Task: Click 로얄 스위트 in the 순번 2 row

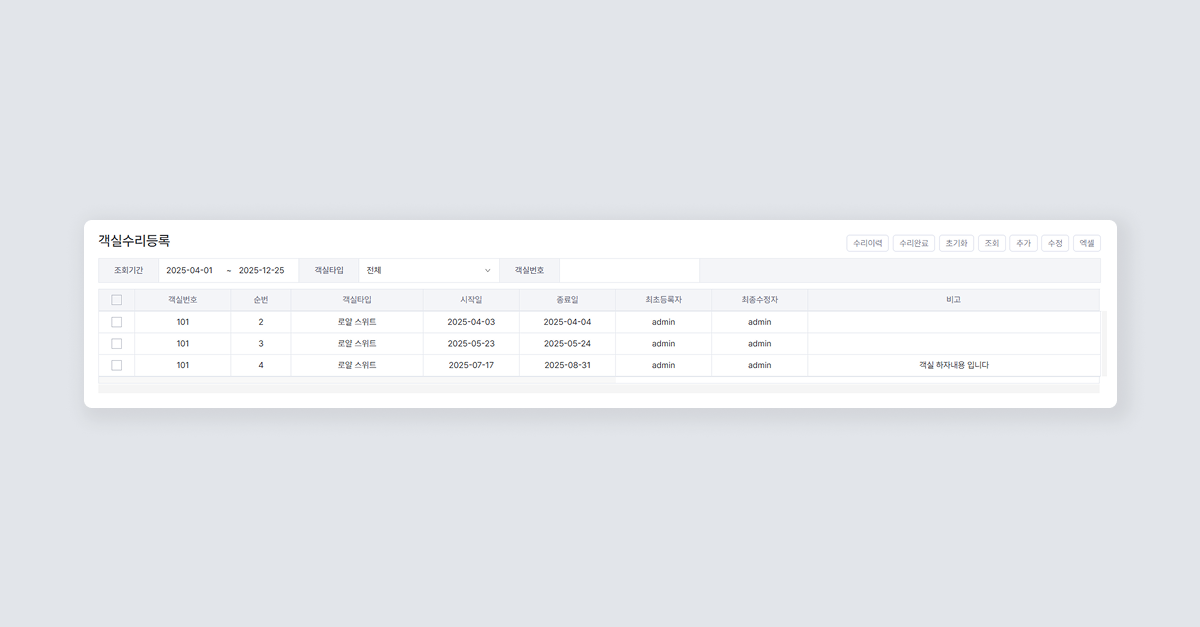Action: (x=357, y=322)
